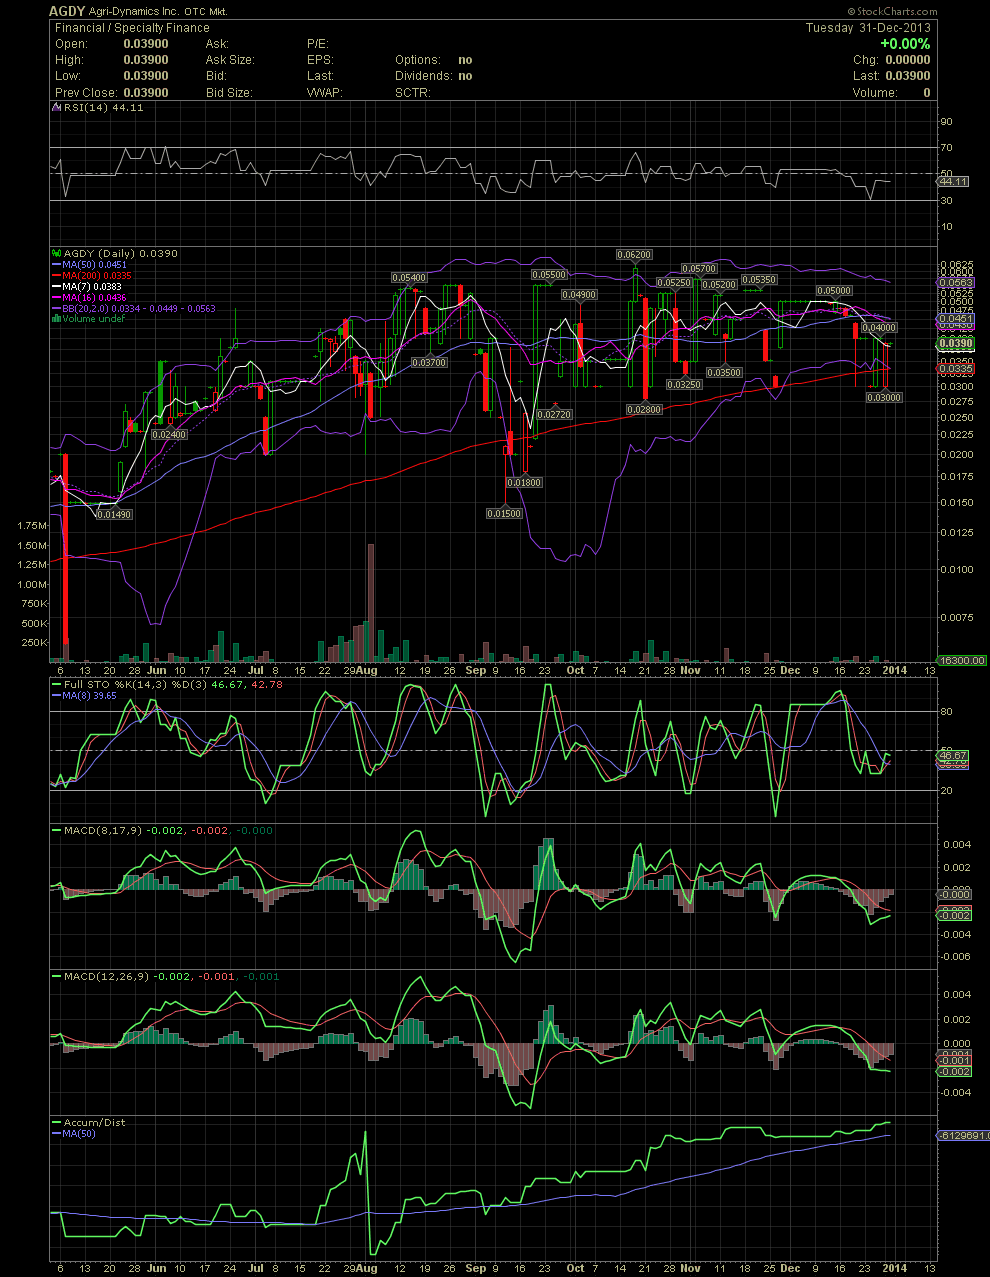Click the 0.01490 price callout
Viewport: 990px width, 1277px height.
tap(114, 515)
